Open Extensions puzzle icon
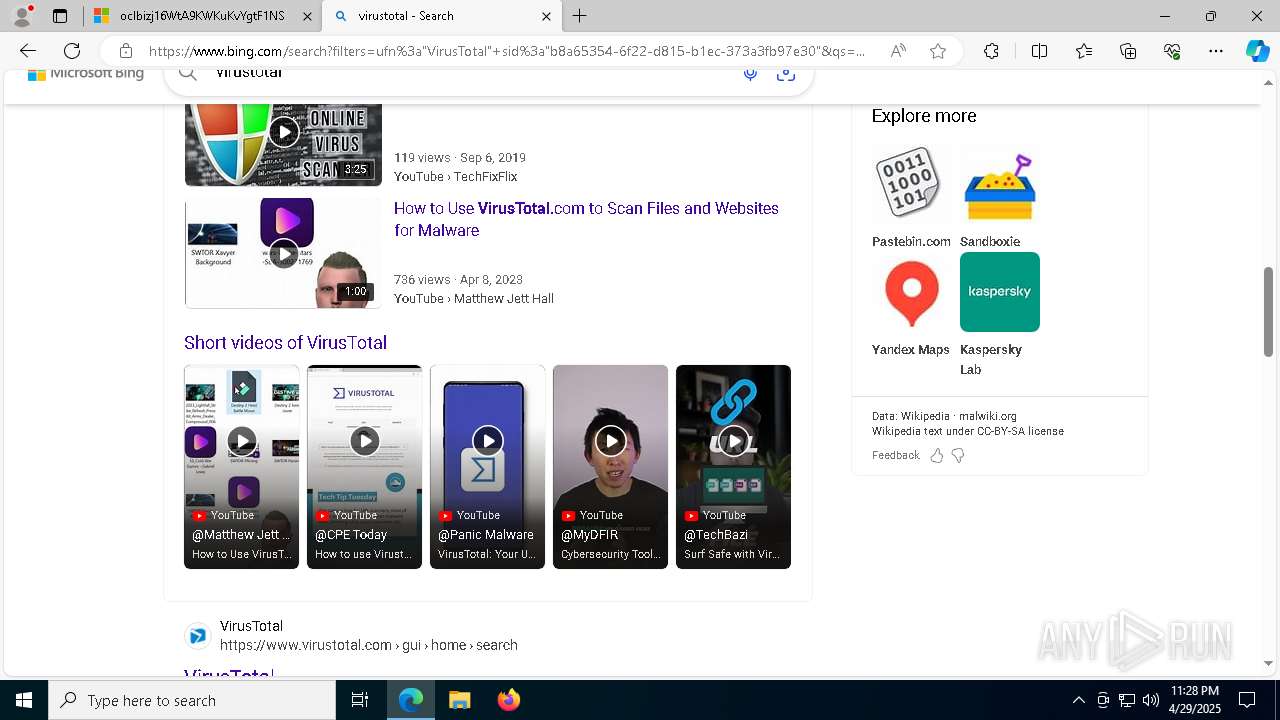Image resolution: width=1280 pixels, height=720 pixels. point(991,51)
